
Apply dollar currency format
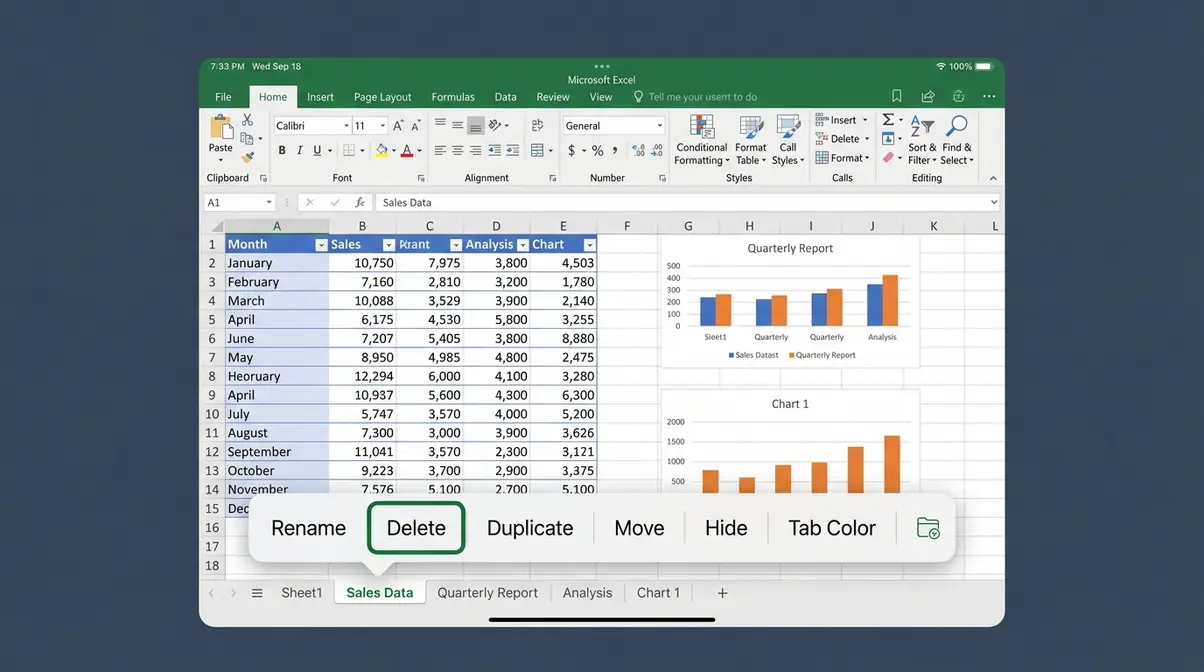point(571,150)
